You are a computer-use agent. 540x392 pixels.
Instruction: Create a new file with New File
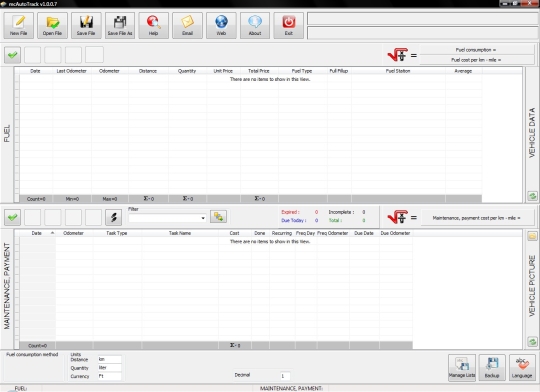coord(19,25)
